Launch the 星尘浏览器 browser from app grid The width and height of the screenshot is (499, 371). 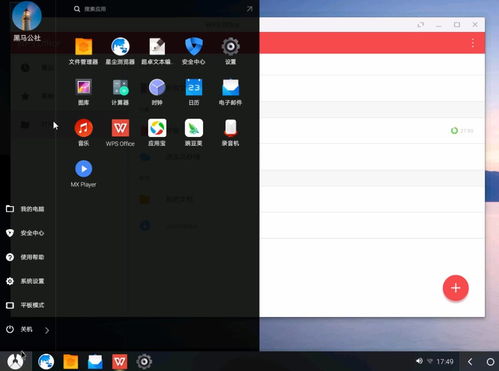tap(120, 51)
